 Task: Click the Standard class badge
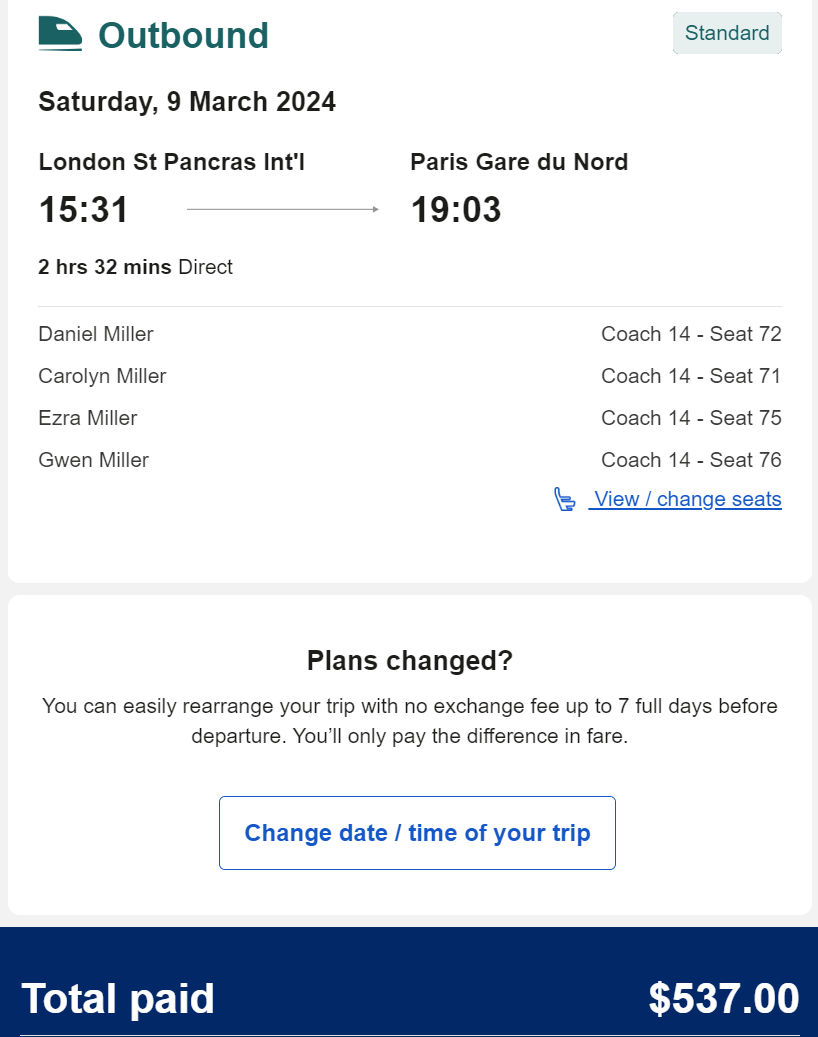click(727, 33)
